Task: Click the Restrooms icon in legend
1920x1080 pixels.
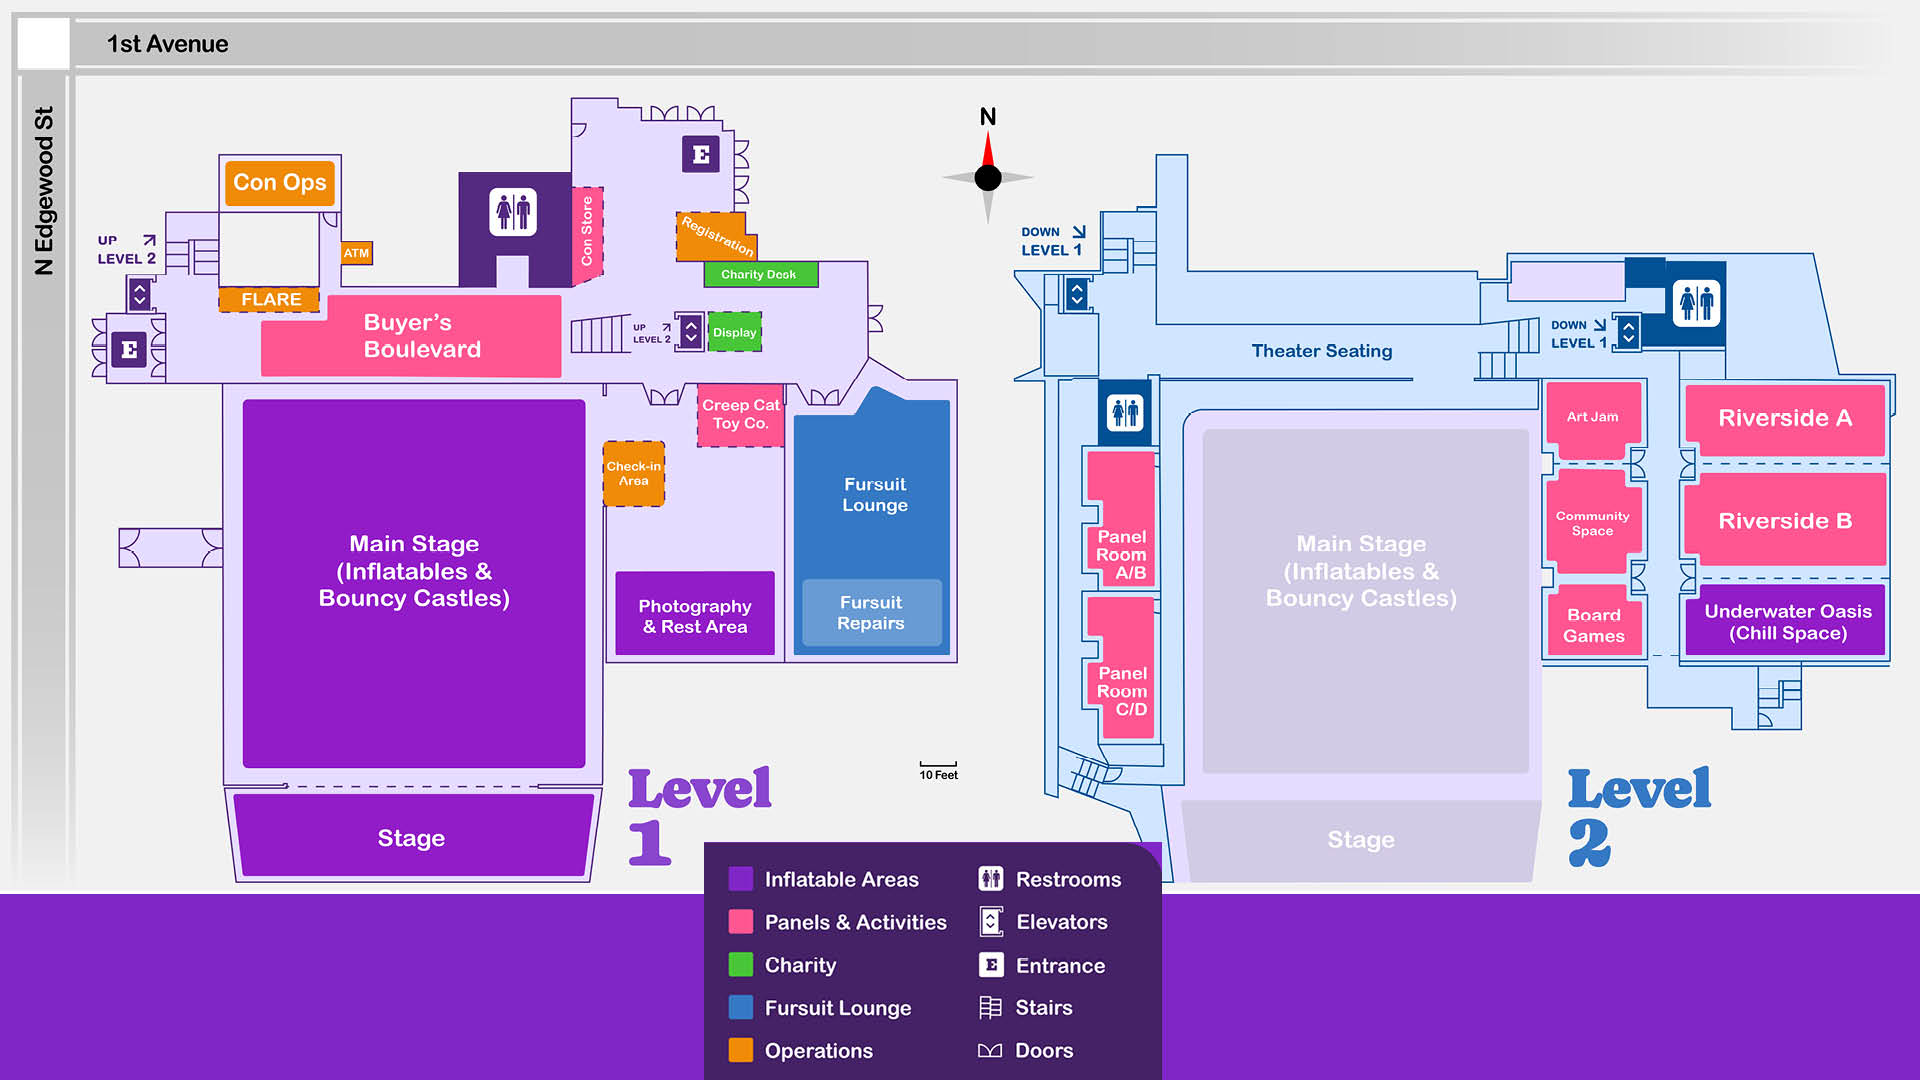Action: tap(990, 879)
